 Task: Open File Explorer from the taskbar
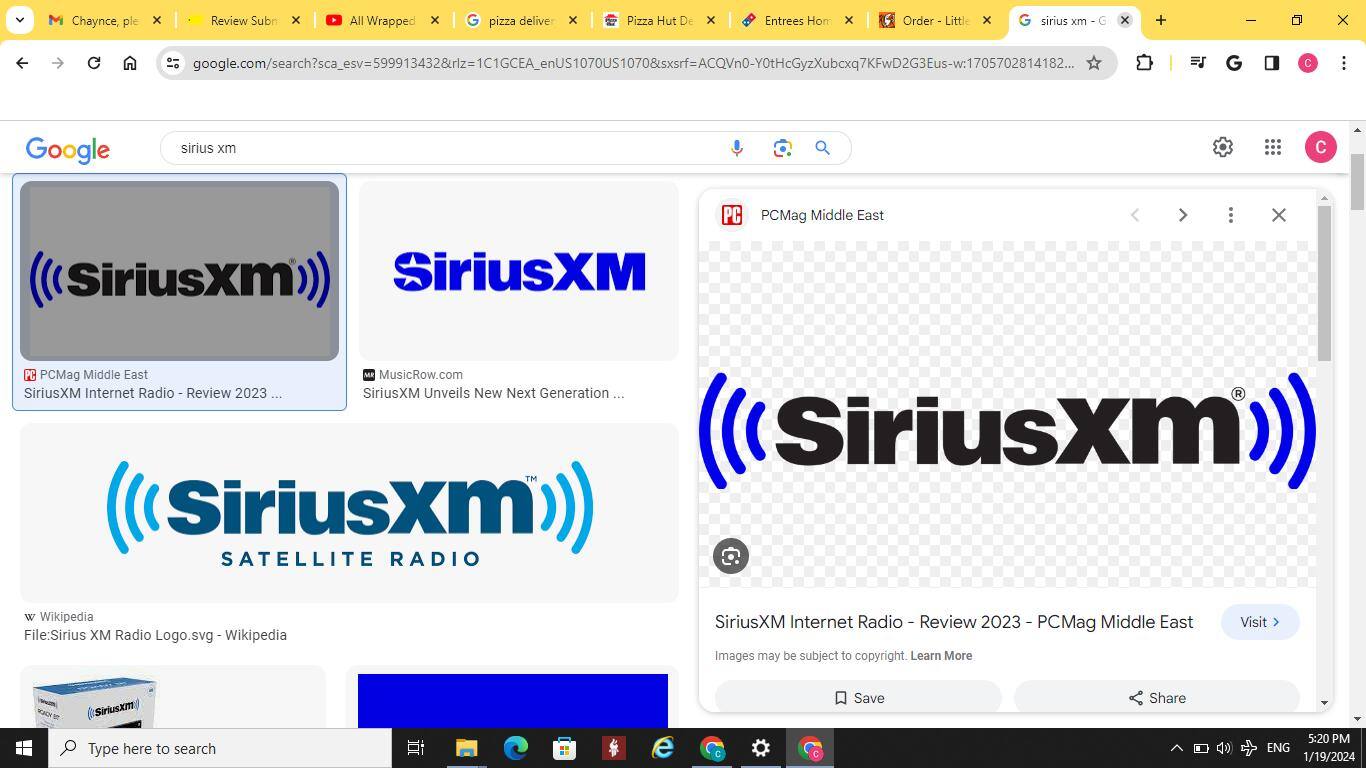coord(467,748)
